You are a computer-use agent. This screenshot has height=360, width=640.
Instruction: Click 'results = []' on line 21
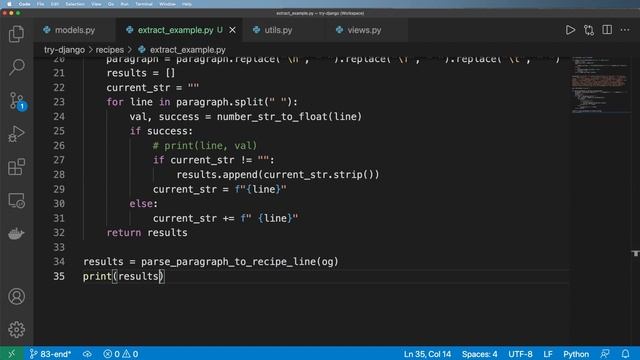141,73
